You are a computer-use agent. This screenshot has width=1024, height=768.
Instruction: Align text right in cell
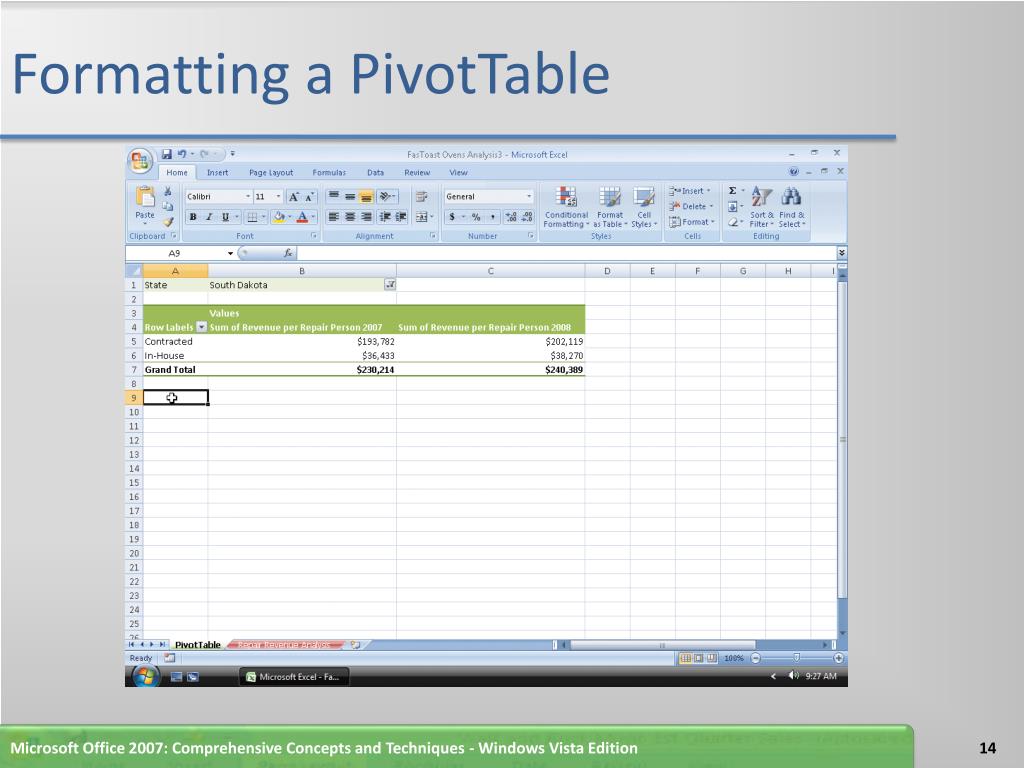click(x=366, y=217)
